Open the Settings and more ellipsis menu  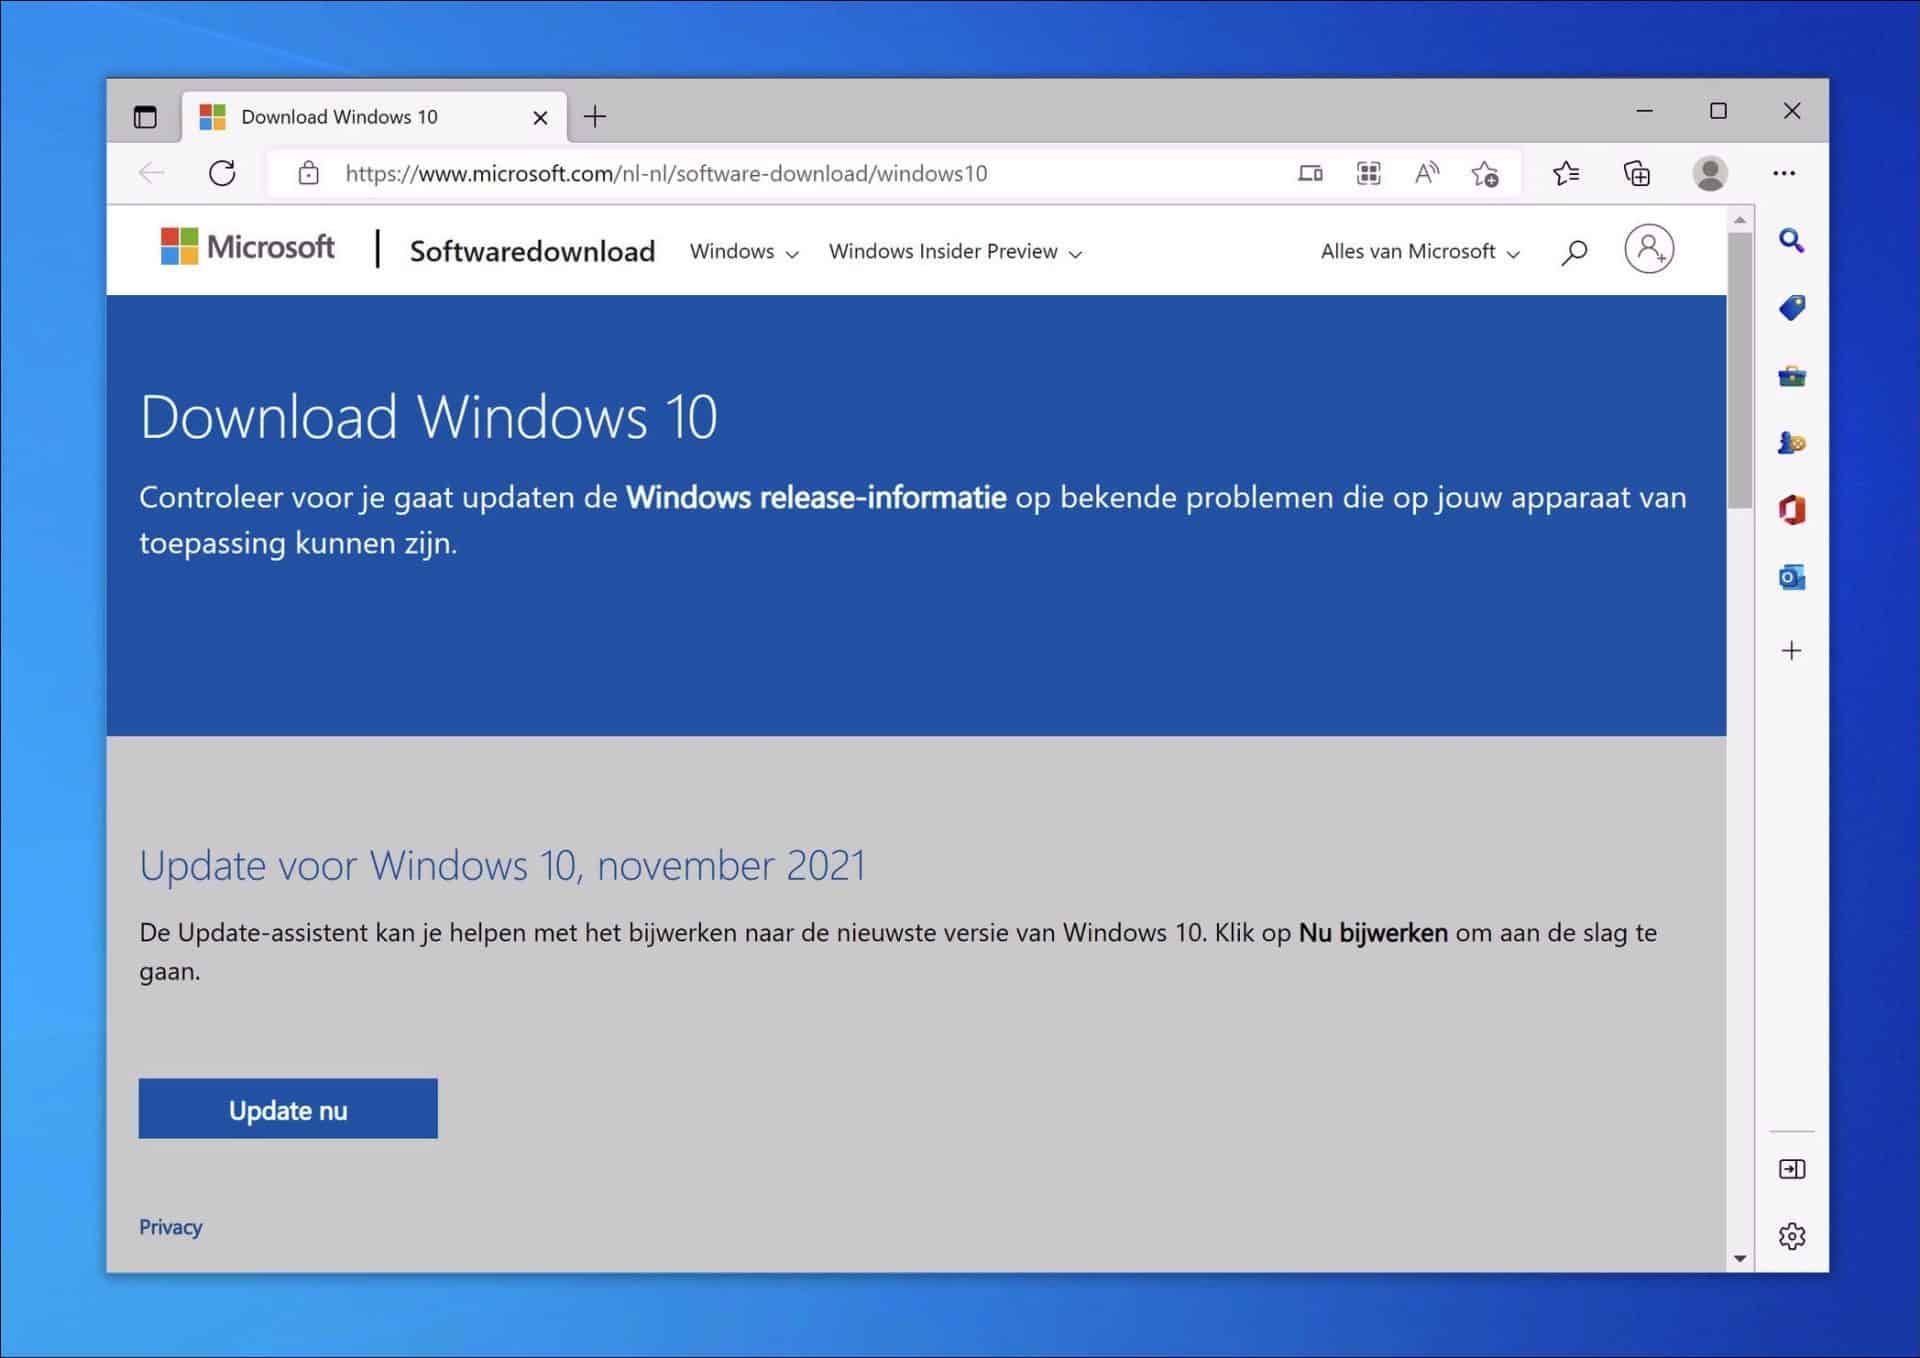coord(1785,173)
